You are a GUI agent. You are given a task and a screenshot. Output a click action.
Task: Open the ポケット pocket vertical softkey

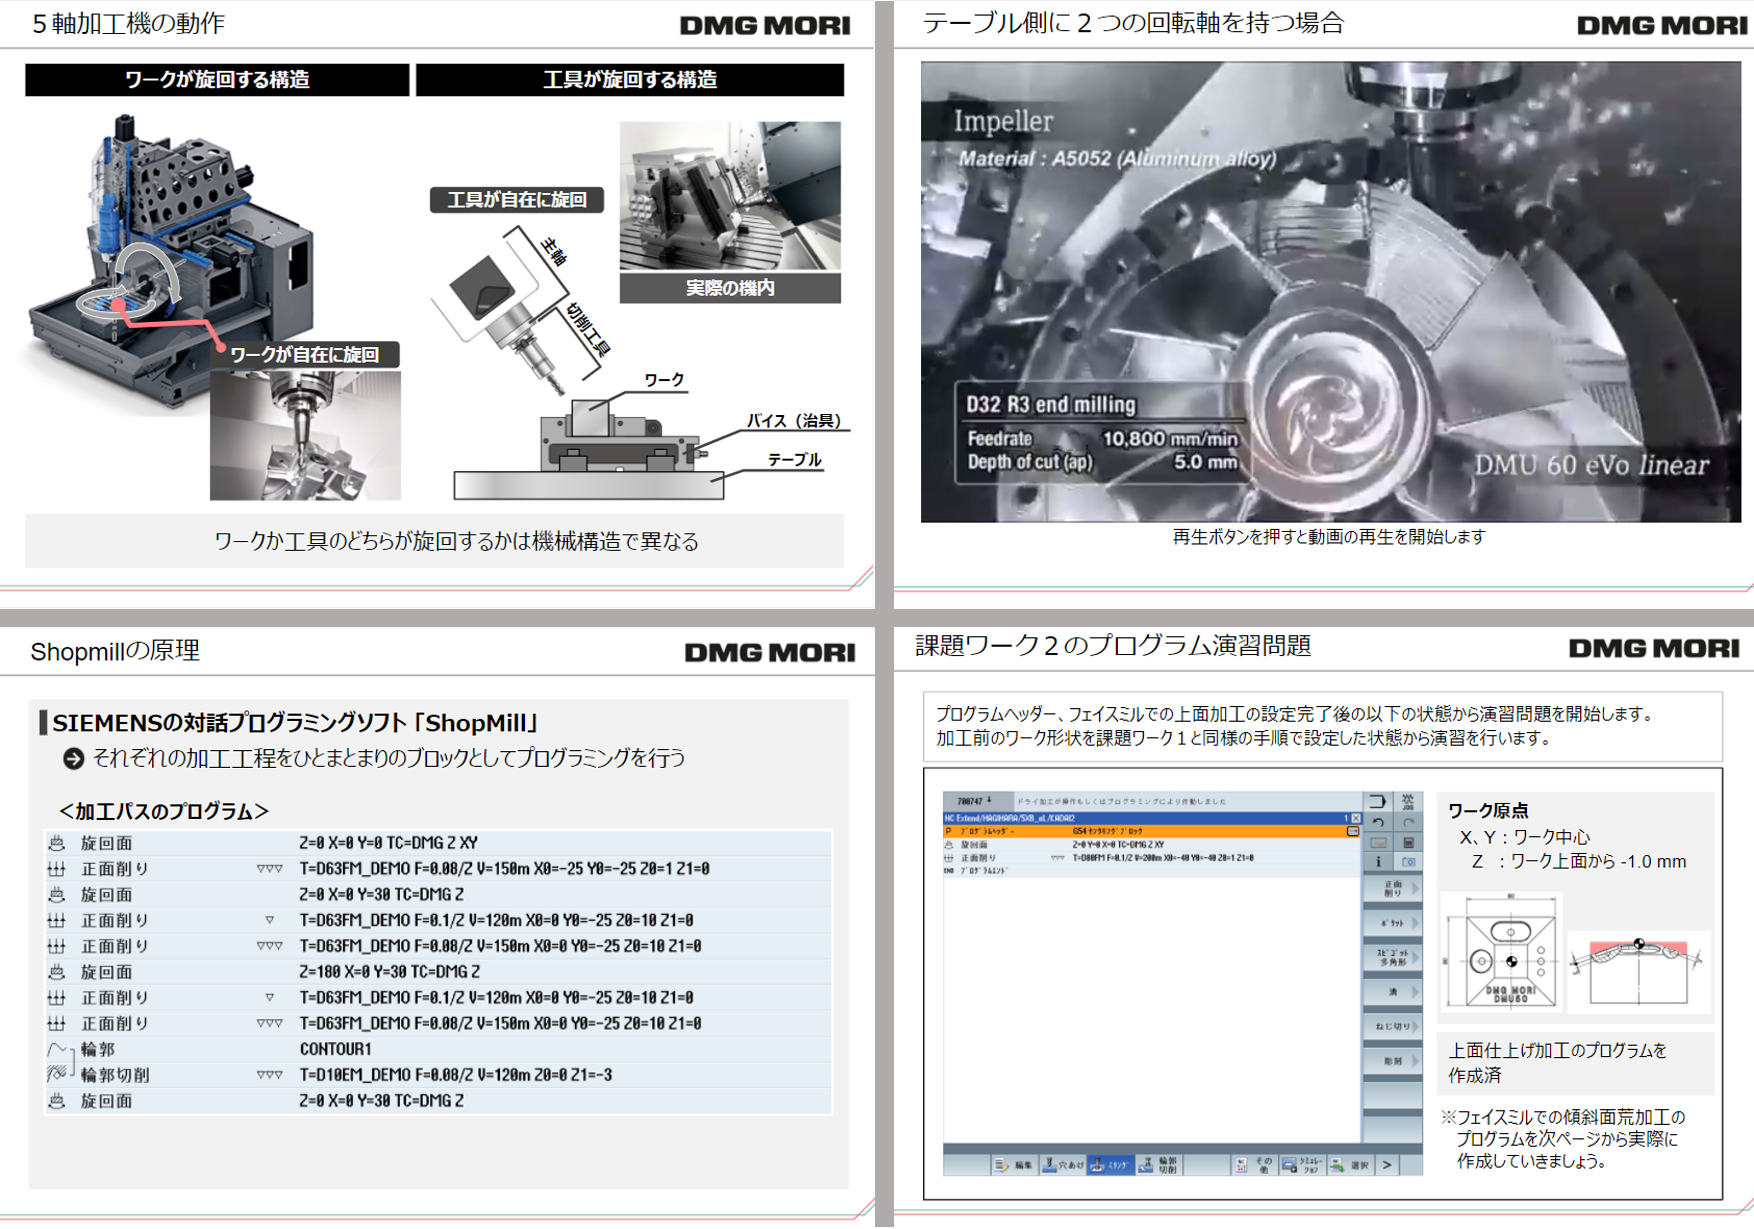coord(1393,923)
